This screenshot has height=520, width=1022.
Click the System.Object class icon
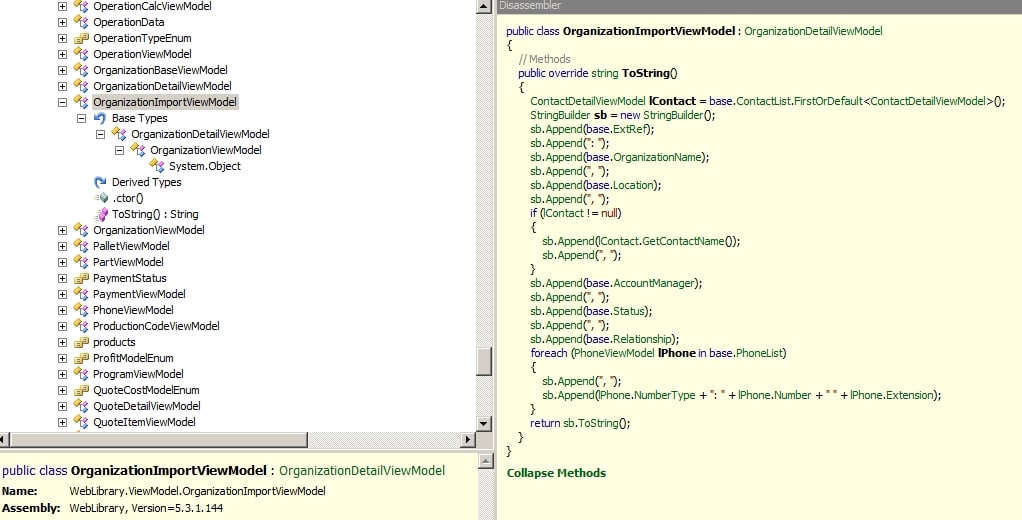point(157,166)
